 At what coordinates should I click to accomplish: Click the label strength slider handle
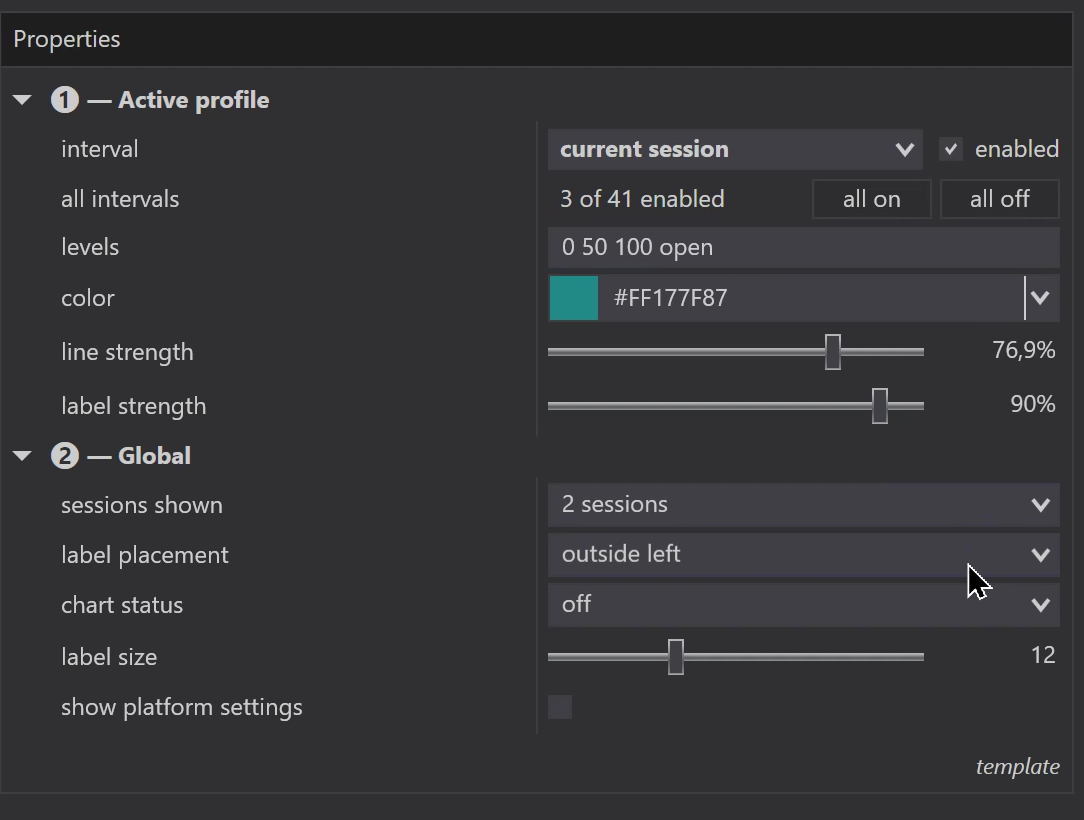tap(879, 406)
